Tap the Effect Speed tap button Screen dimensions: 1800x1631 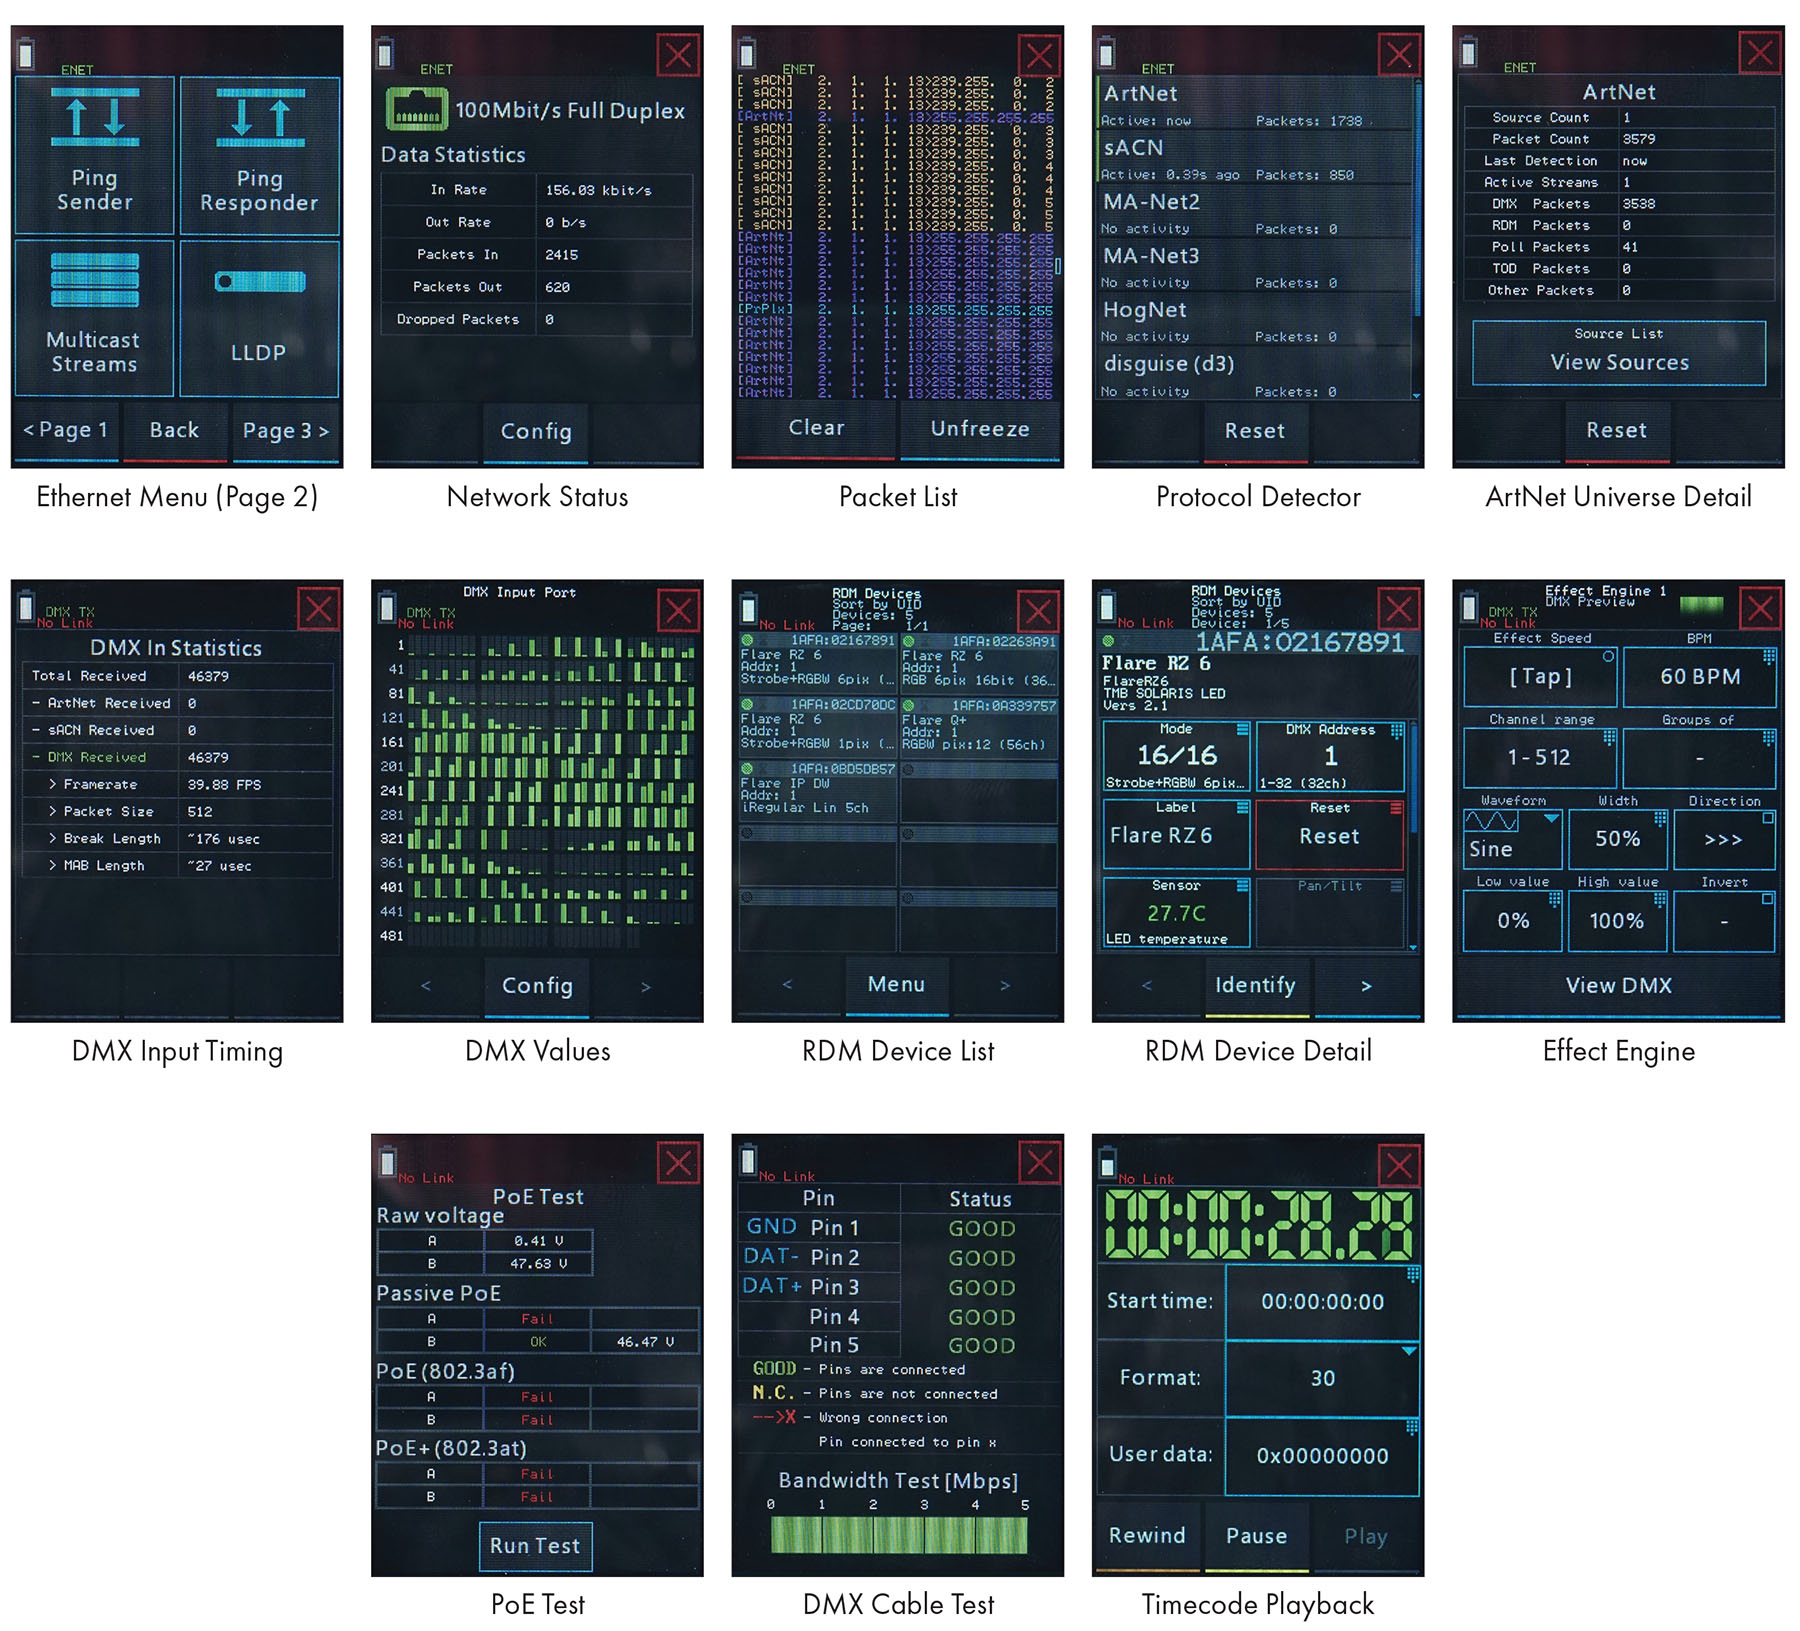pyautogui.click(x=1540, y=677)
